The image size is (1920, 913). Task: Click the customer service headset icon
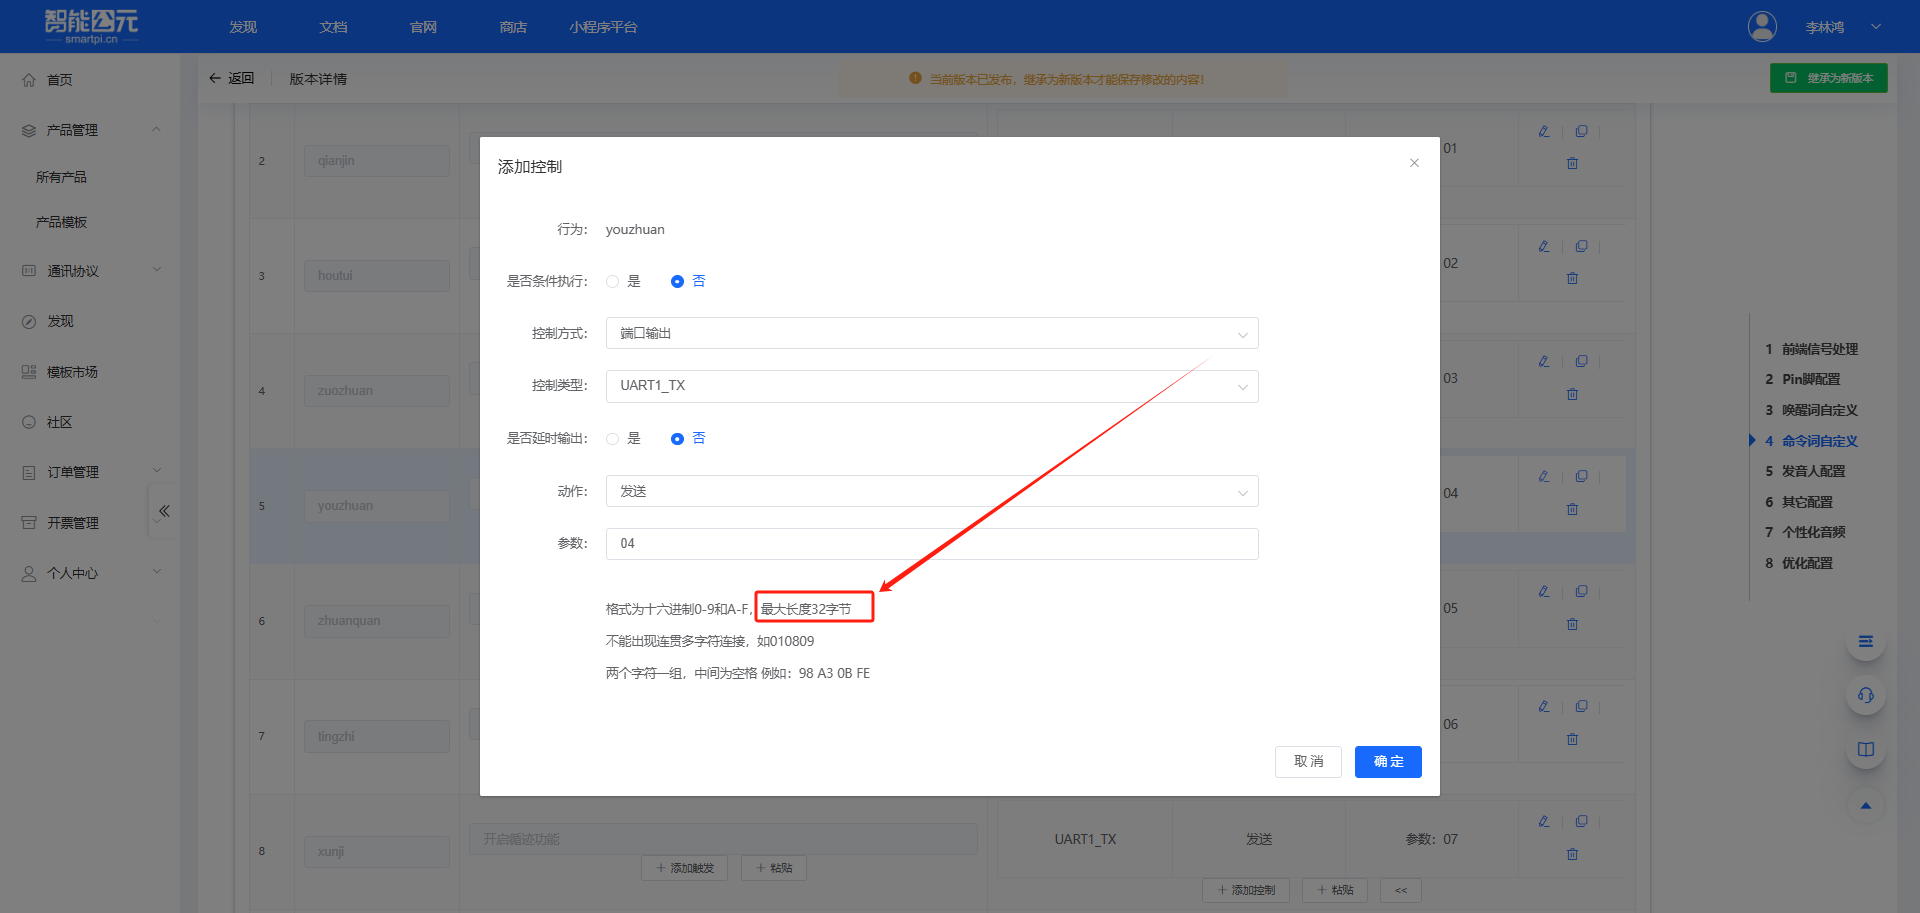point(1865,696)
